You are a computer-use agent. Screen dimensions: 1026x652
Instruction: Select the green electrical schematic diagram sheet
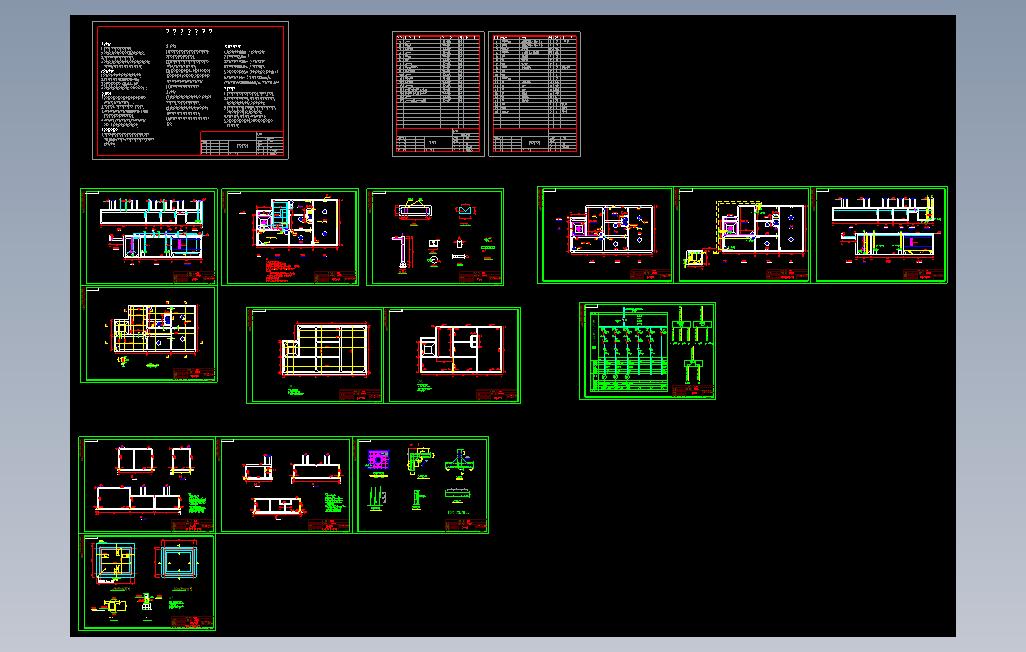click(647, 351)
